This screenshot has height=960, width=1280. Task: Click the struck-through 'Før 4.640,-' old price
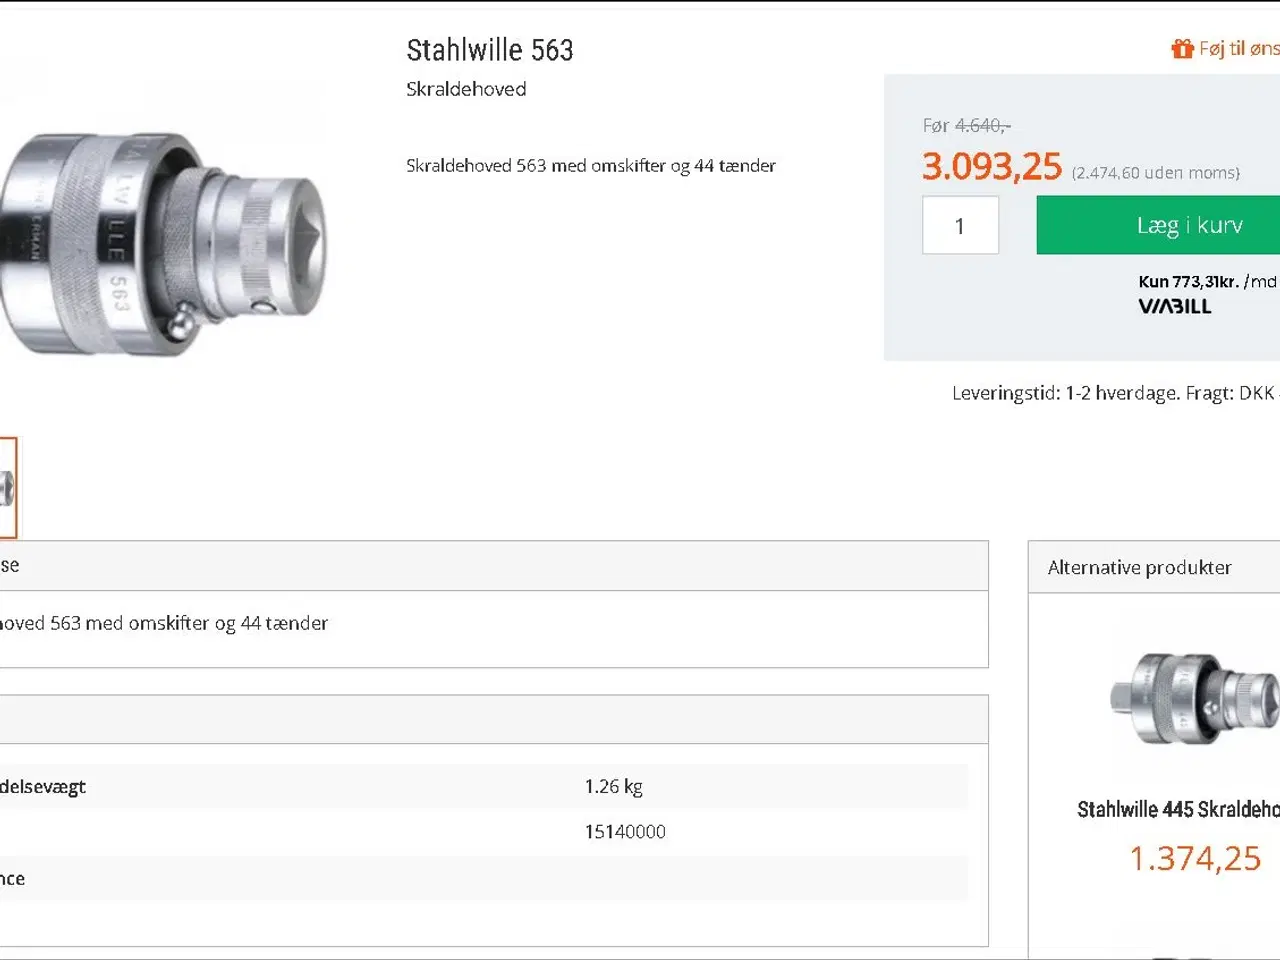(x=966, y=126)
